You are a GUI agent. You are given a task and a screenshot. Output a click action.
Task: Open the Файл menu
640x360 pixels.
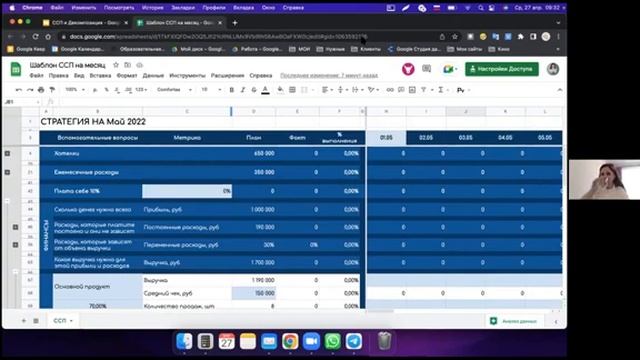point(36,76)
